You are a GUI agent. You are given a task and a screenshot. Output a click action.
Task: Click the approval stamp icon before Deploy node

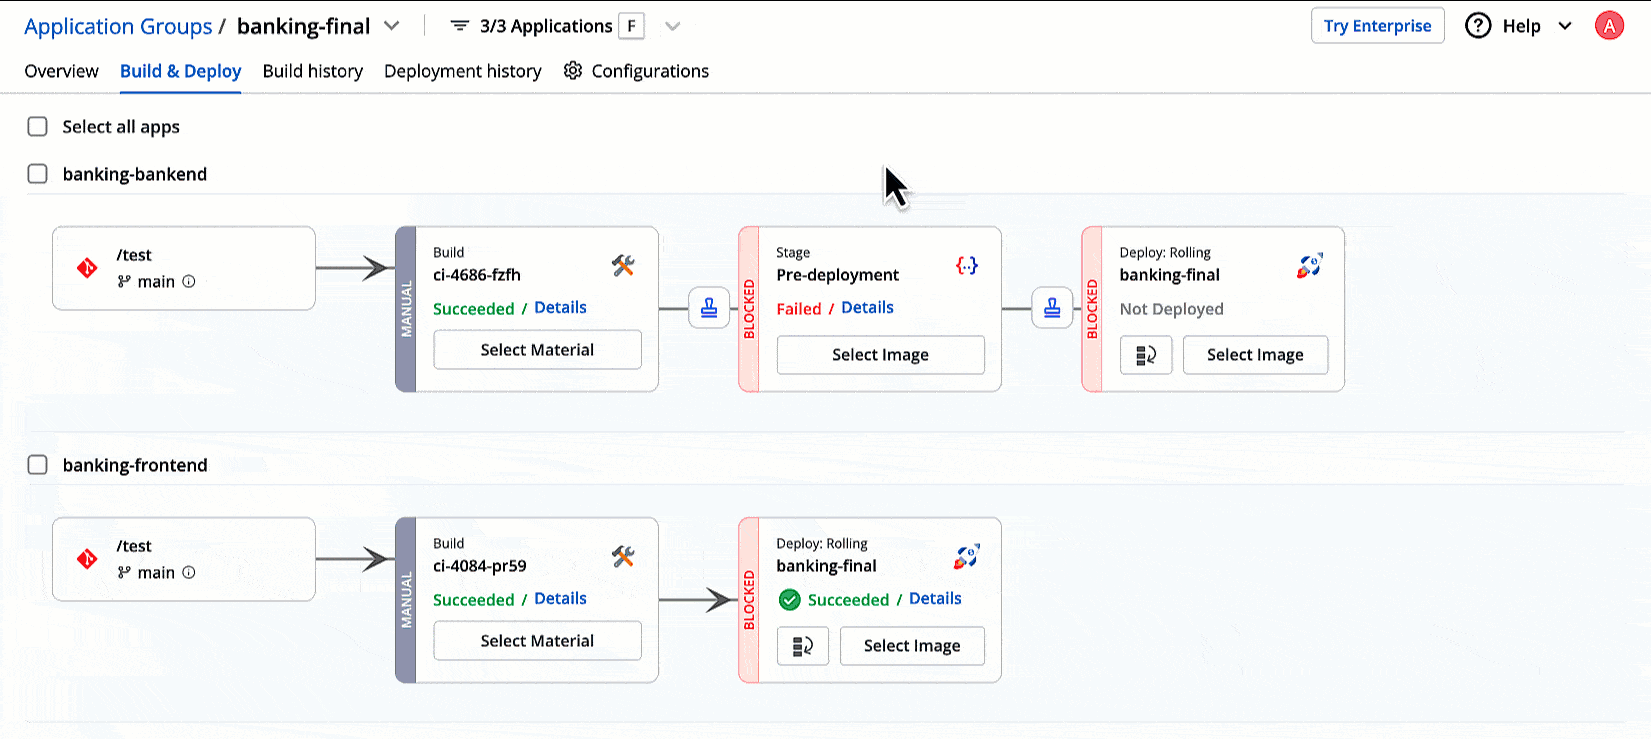[1052, 308]
